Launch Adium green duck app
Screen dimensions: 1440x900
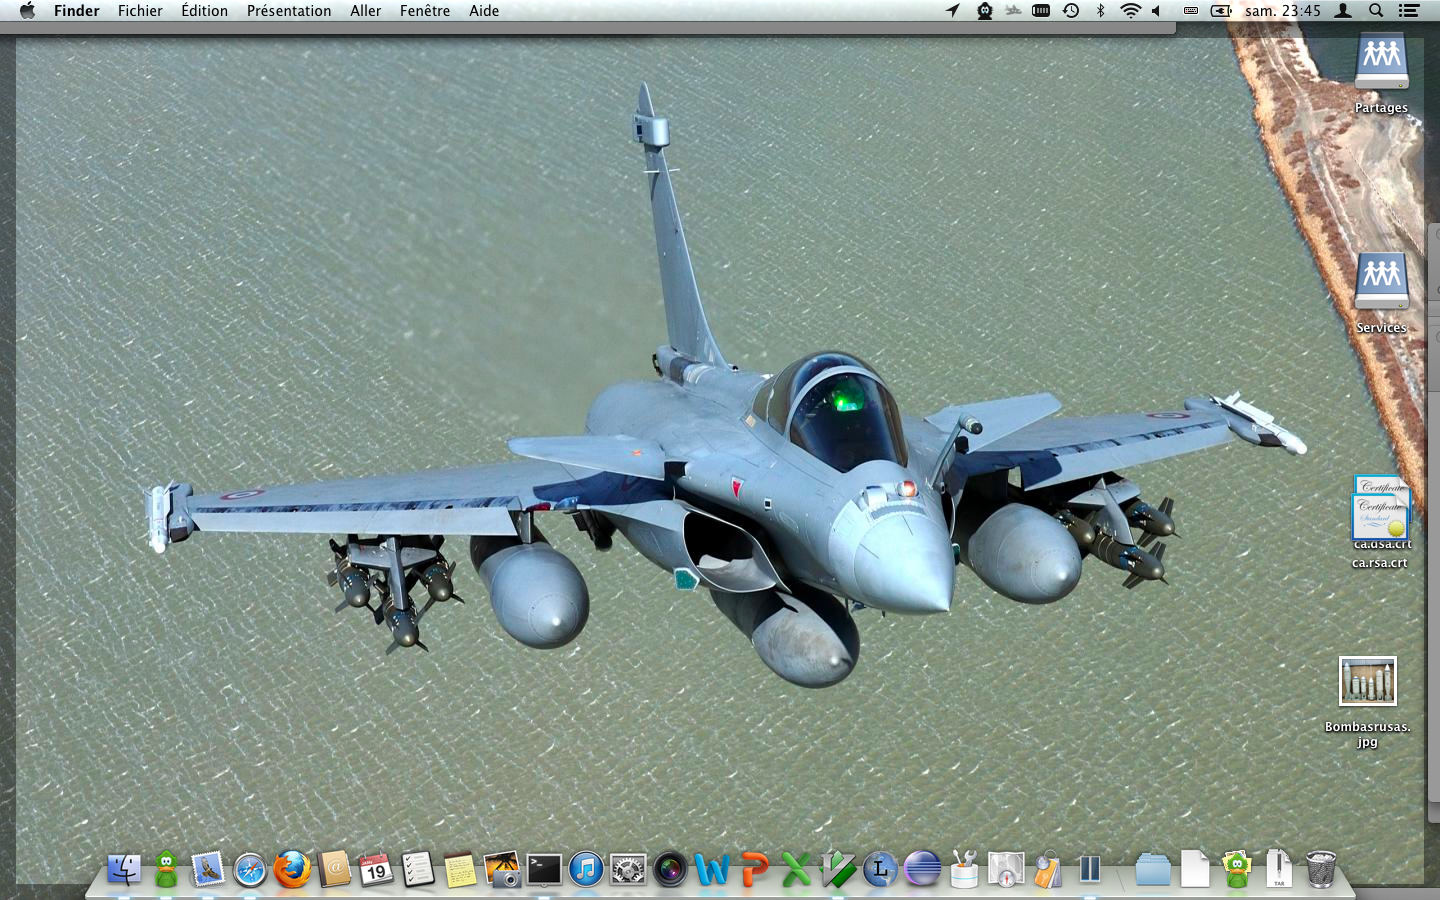pyautogui.click(x=166, y=870)
